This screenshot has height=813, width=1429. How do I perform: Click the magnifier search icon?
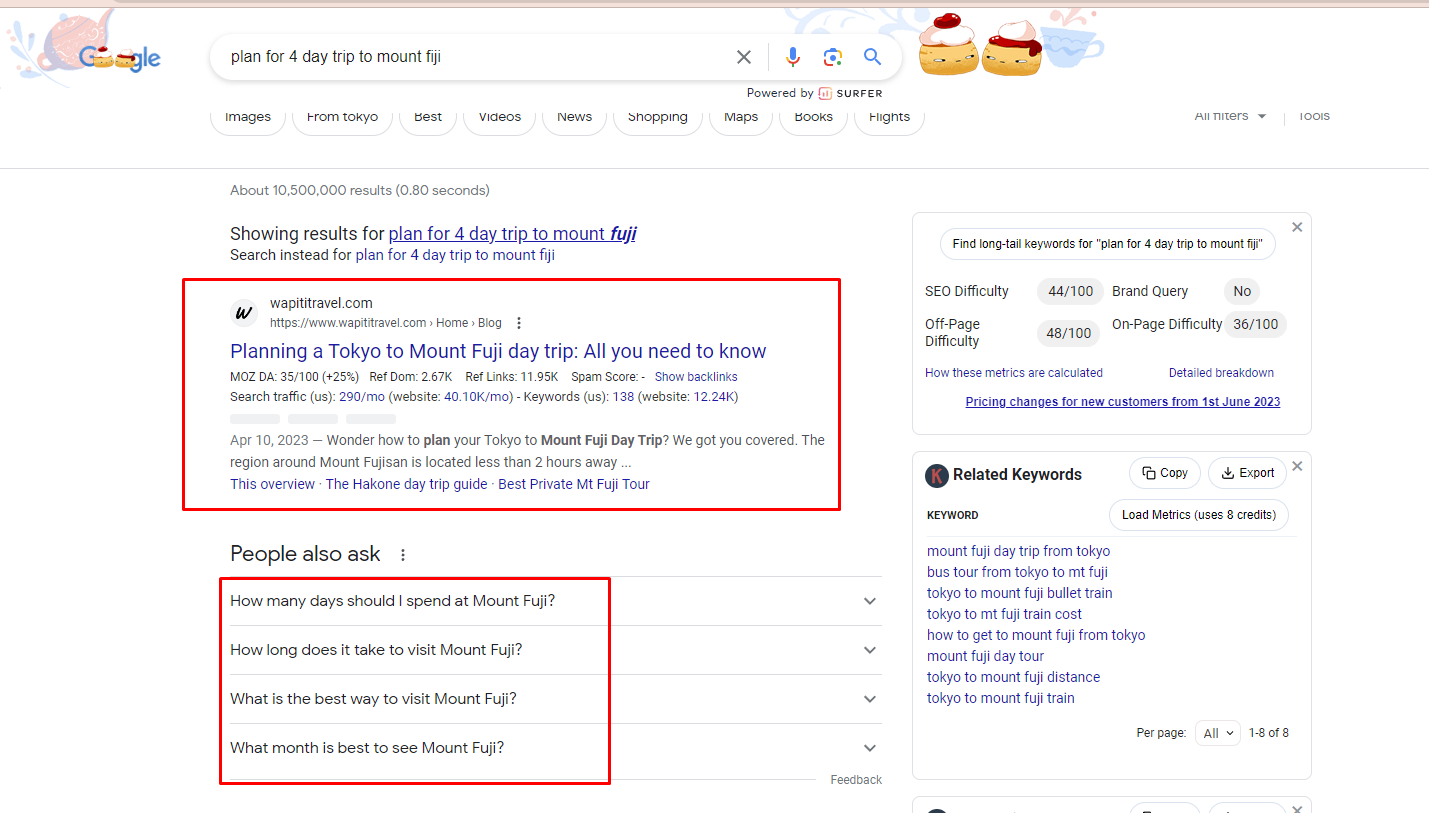[873, 57]
